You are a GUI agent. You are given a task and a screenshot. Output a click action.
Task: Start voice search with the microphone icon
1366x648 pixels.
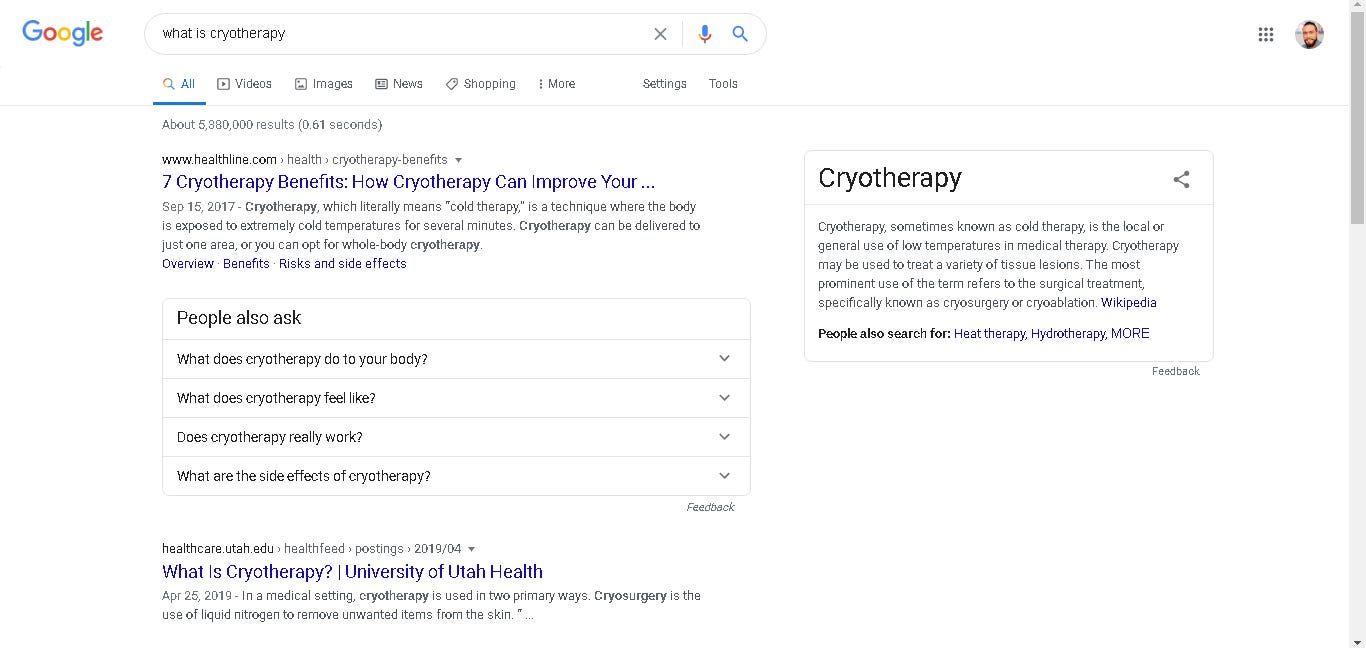[704, 33]
